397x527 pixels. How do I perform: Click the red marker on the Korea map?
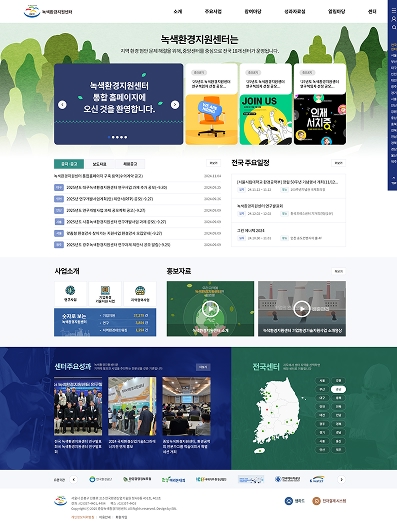(268, 409)
